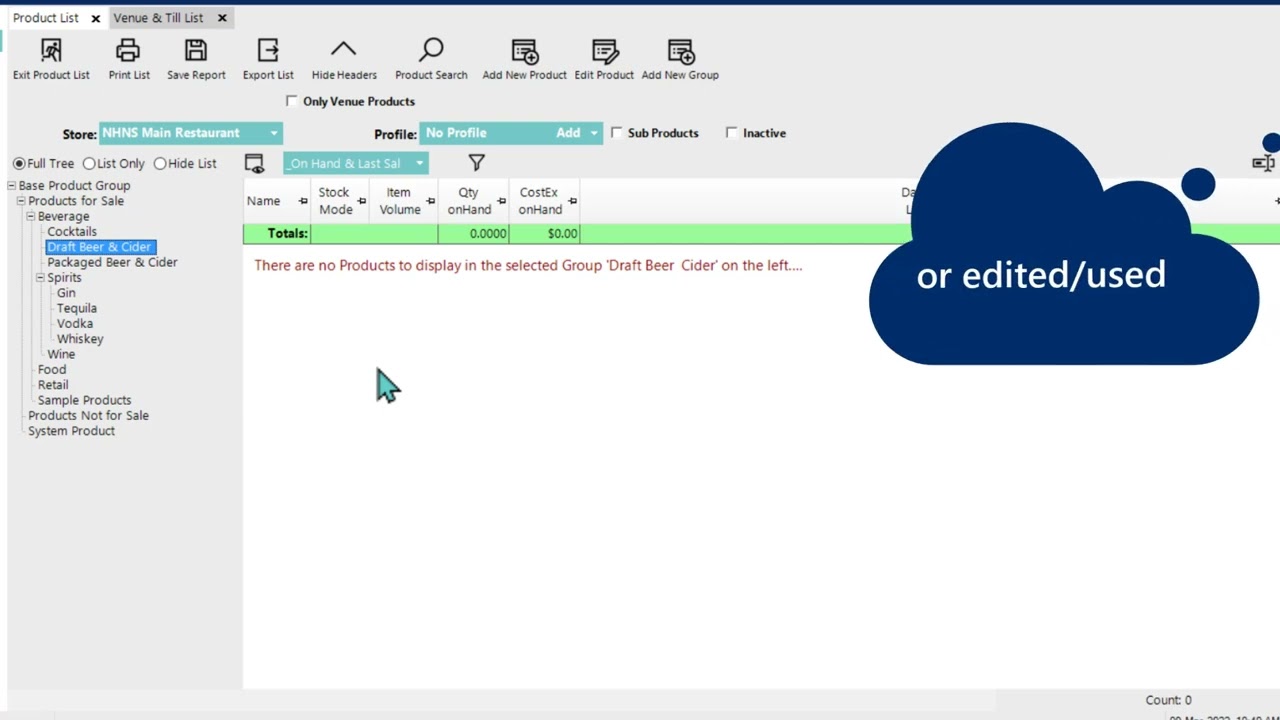The width and height of the screenshot is (1280, 720).
Task: Click the Item Volume column header text
Action: (399, 201)
